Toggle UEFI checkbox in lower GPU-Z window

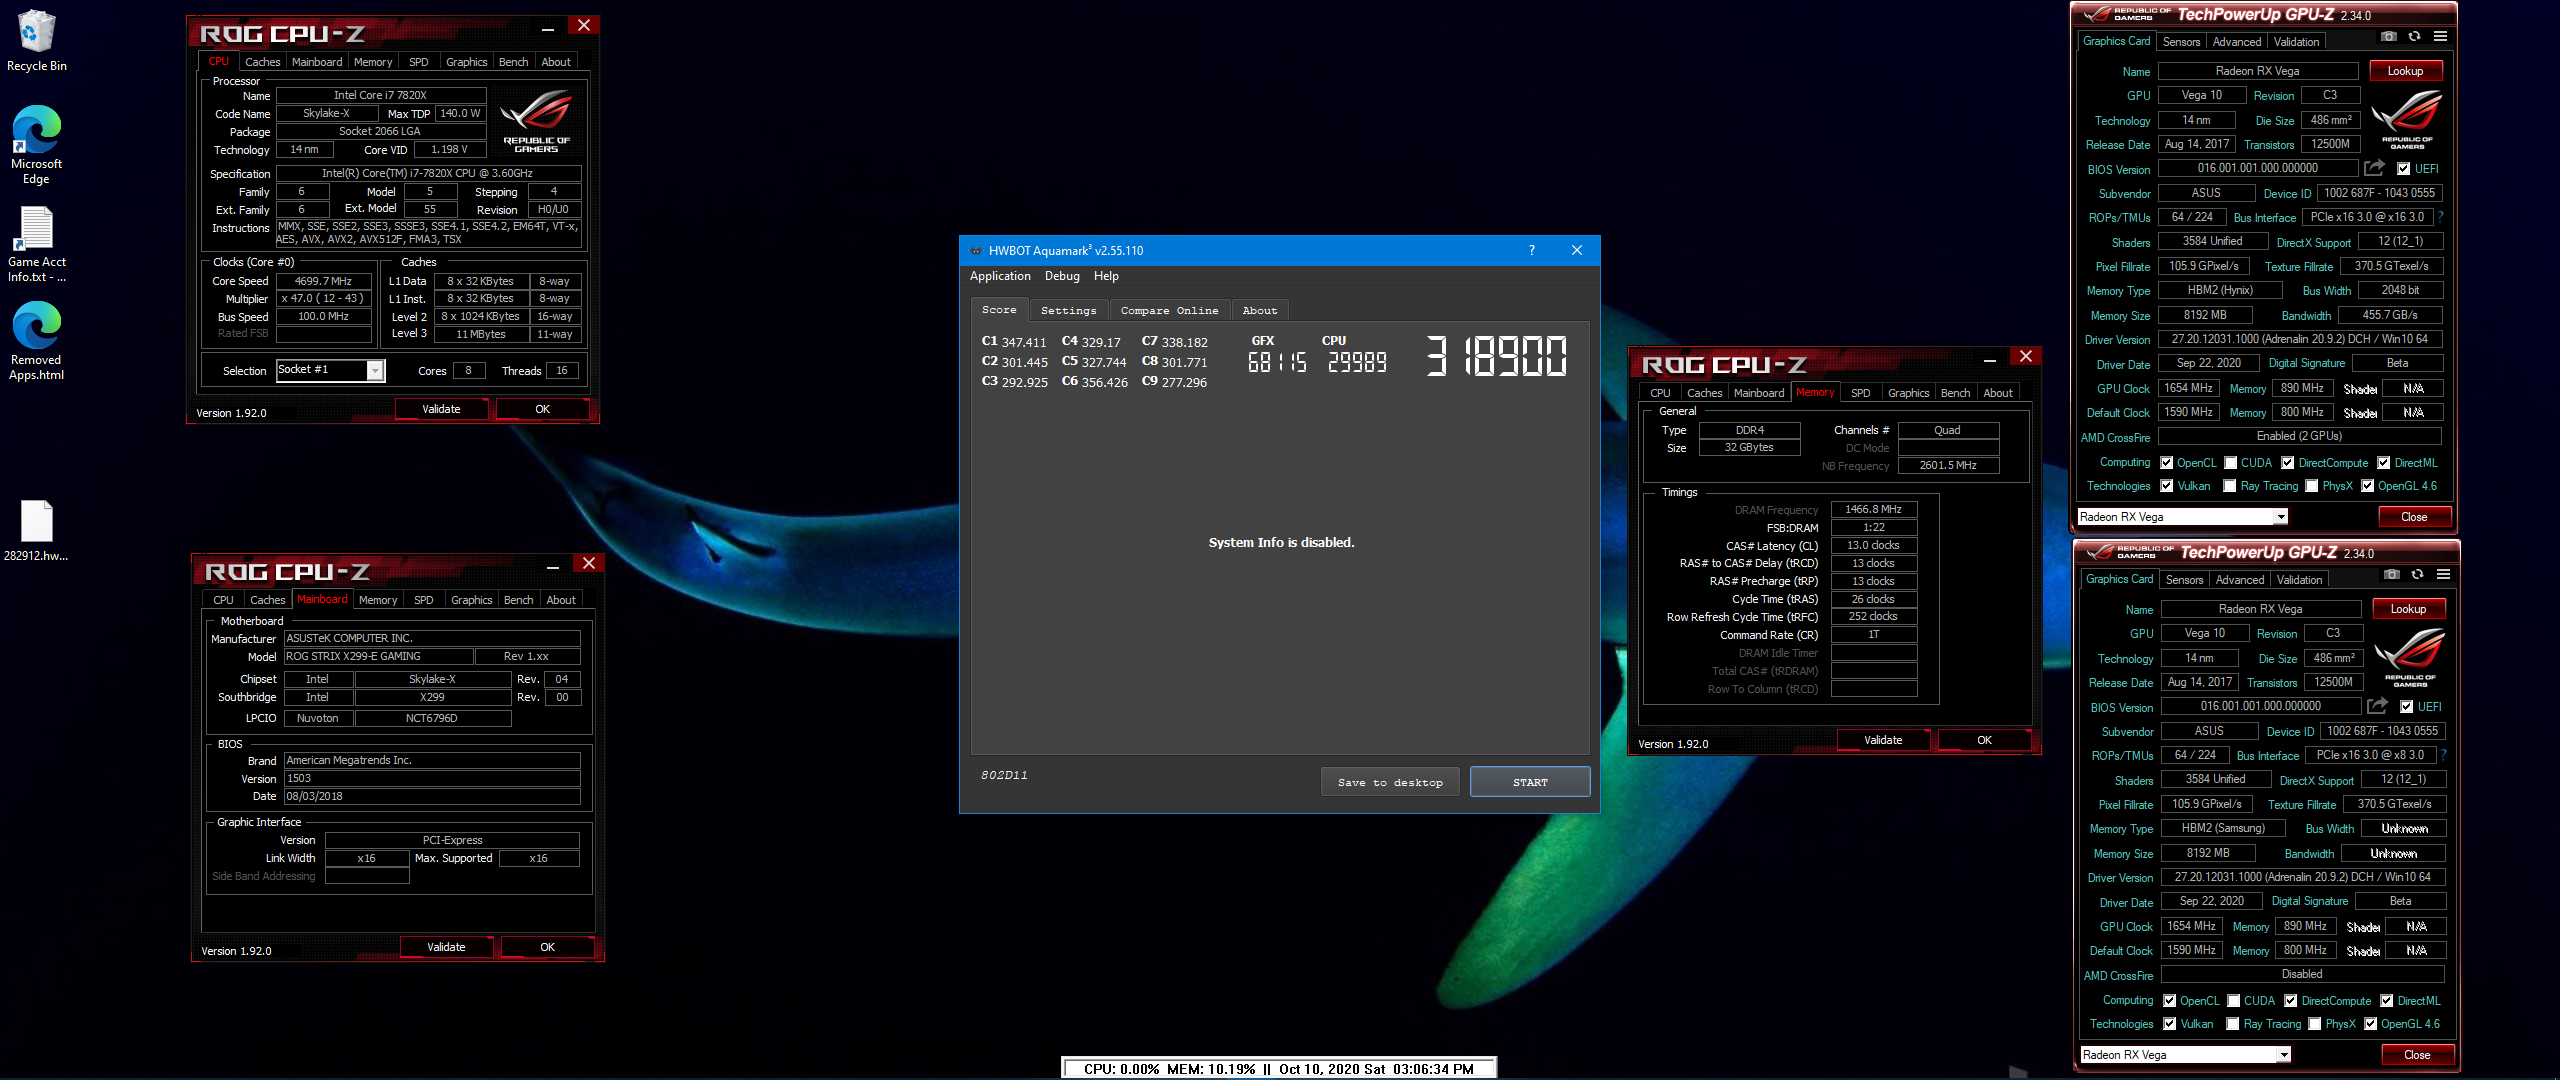tap(2406, 707)
